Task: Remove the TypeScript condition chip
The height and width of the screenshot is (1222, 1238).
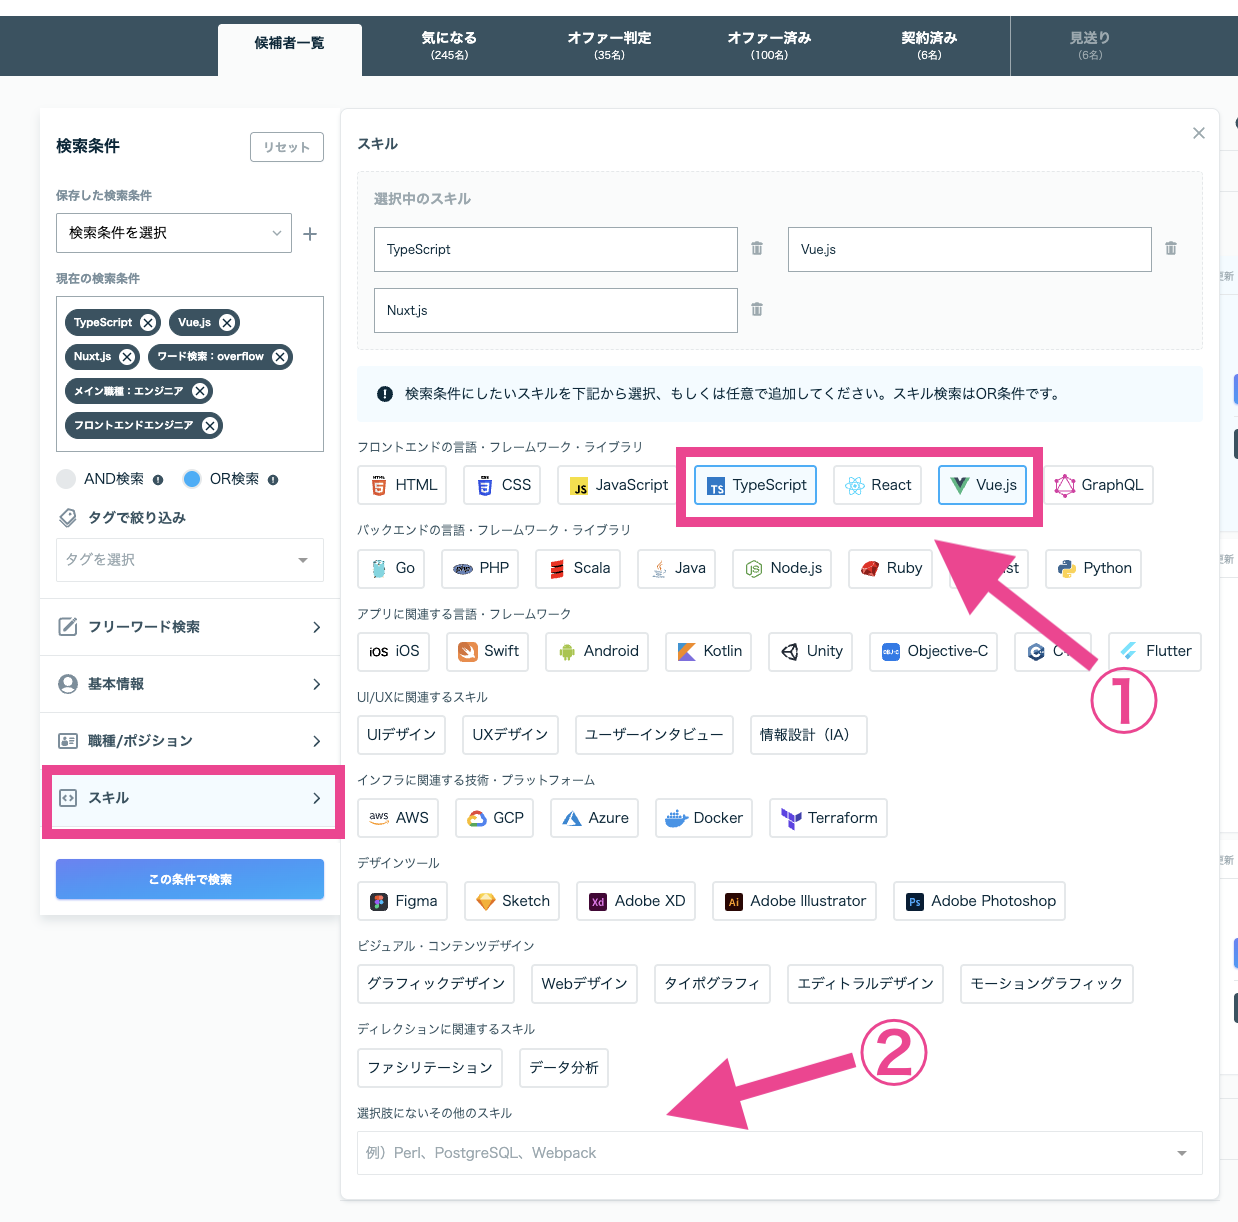Action: pos(148,323)
